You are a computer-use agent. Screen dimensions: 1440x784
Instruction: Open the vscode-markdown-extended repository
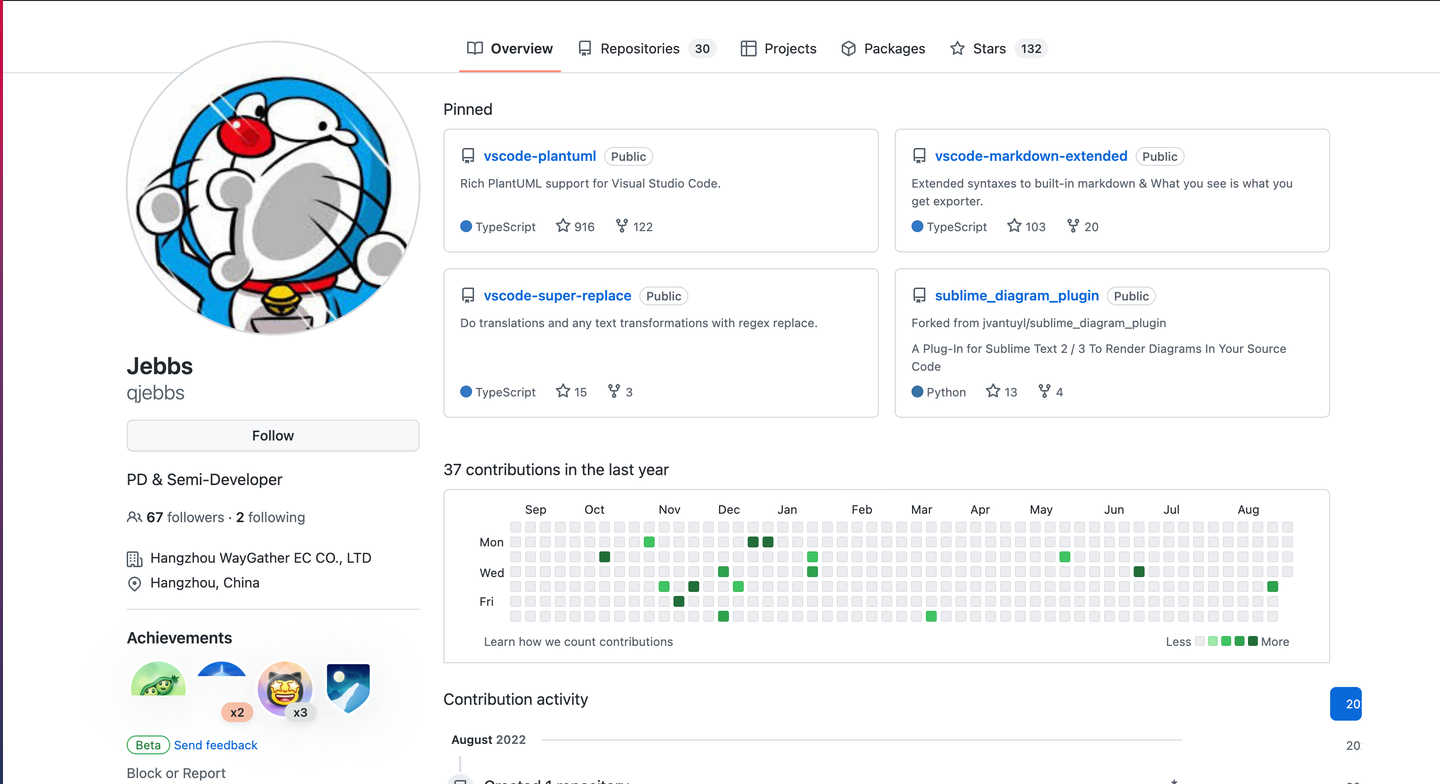click(x=1031, y=156)
